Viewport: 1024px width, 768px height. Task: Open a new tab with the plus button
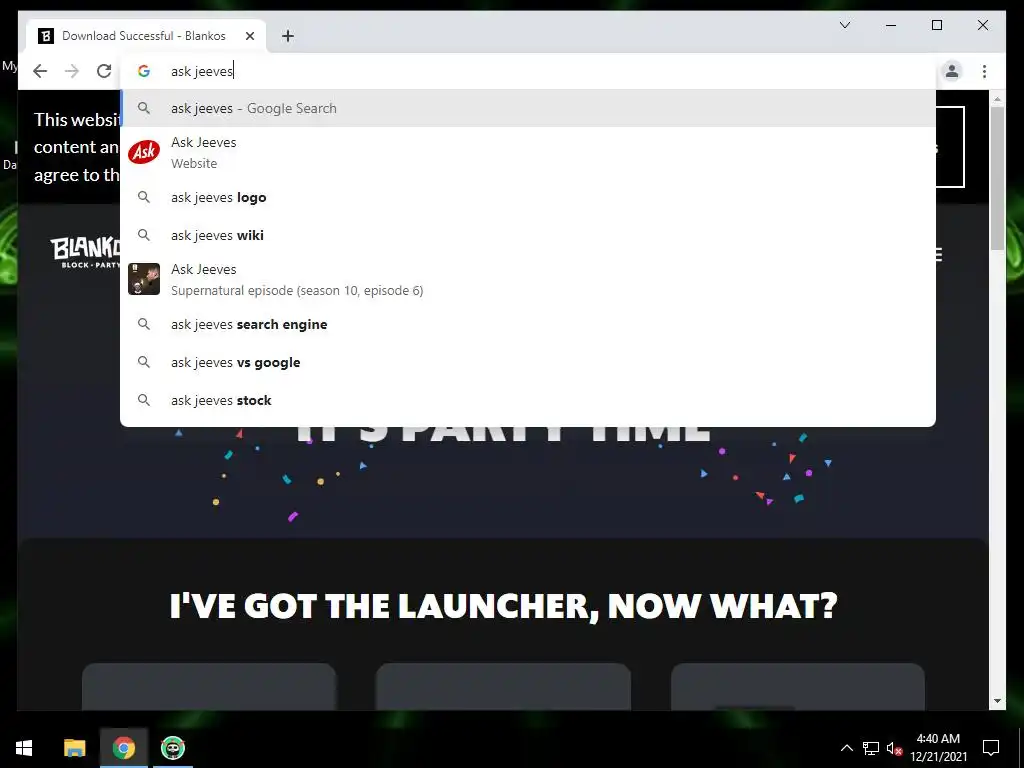click(x=288, y=36)
